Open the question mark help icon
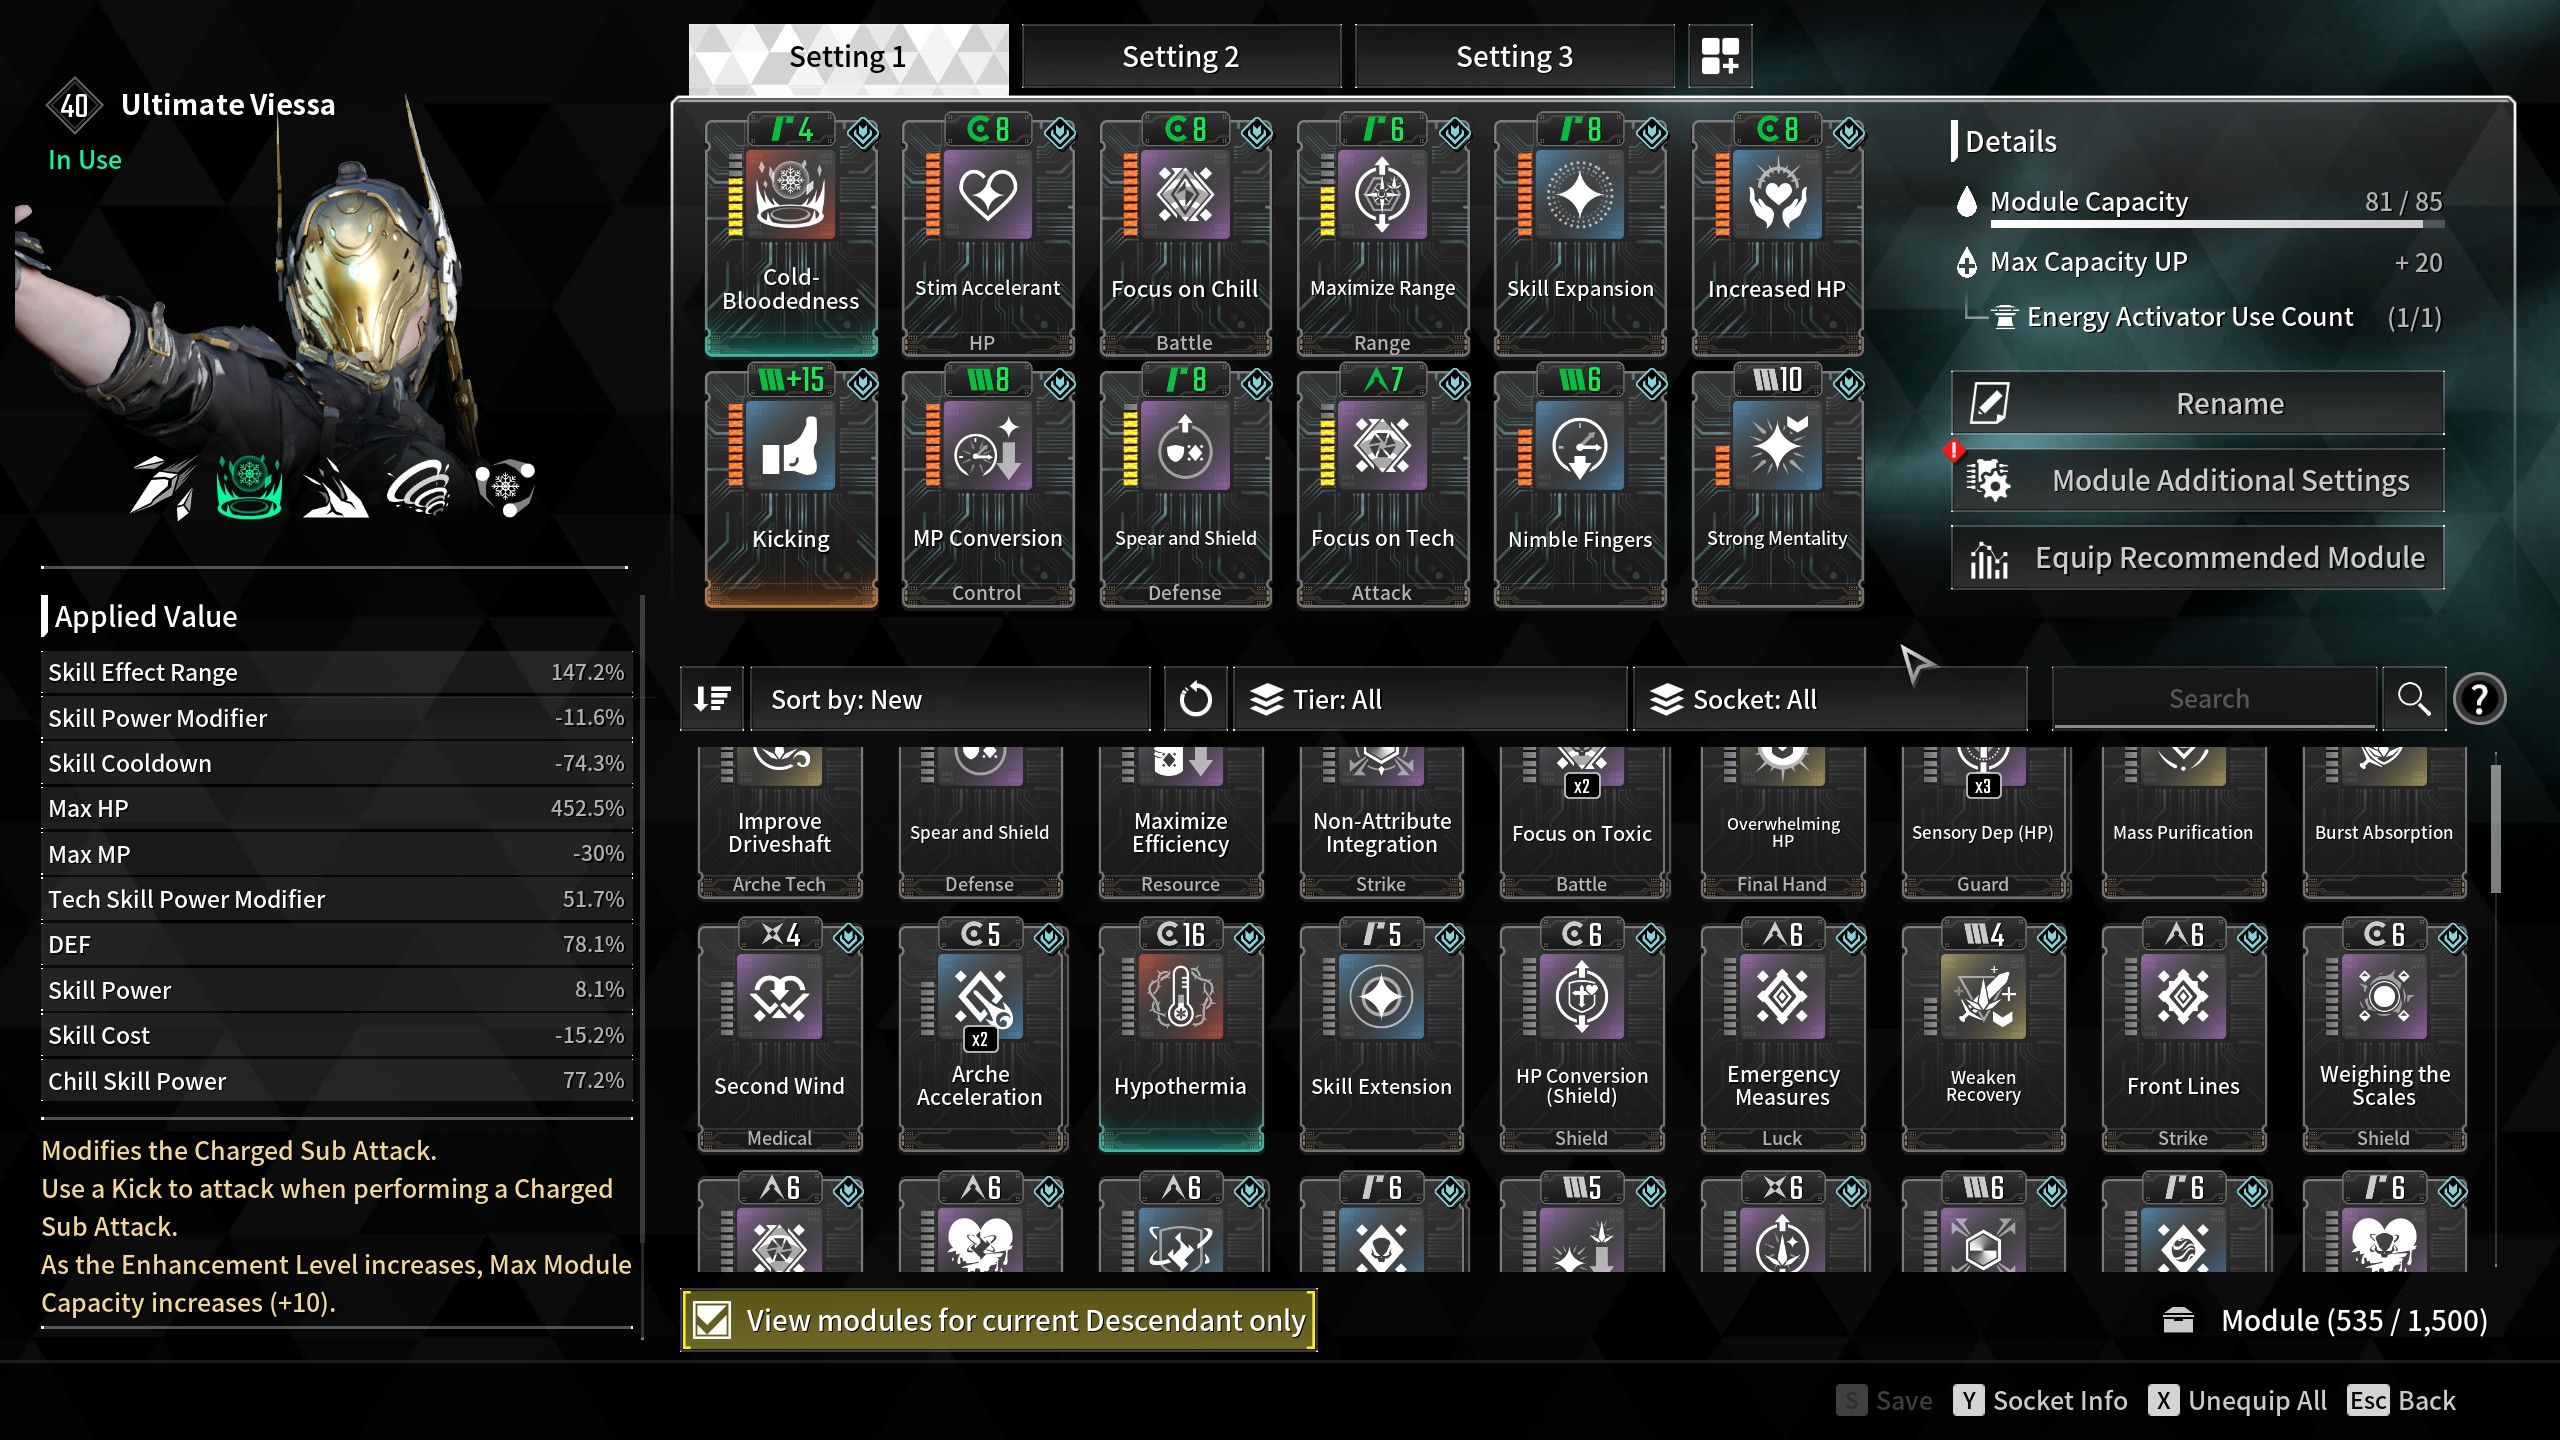2560x1440 pixels. pos(2479,699)
